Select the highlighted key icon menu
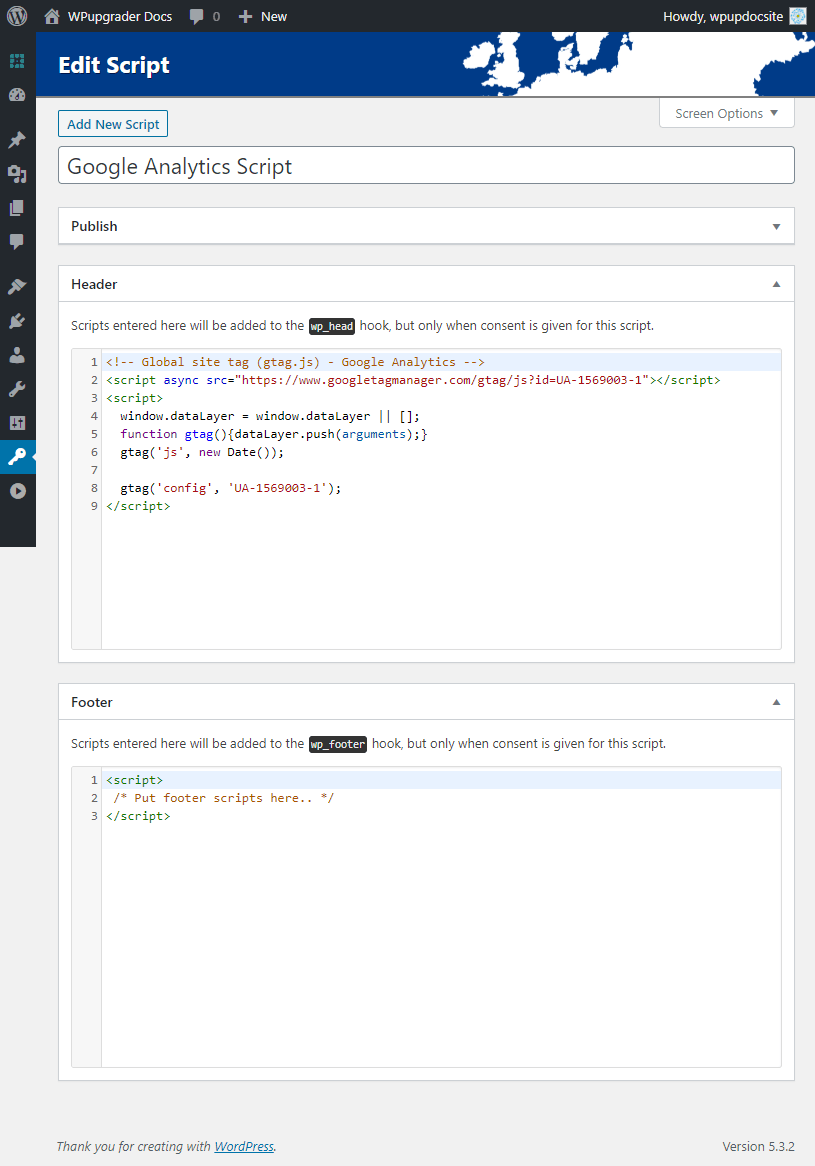 pos(17,457)
